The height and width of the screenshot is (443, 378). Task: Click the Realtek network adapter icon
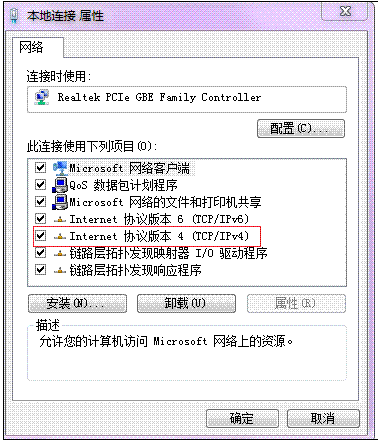(42, 97)
